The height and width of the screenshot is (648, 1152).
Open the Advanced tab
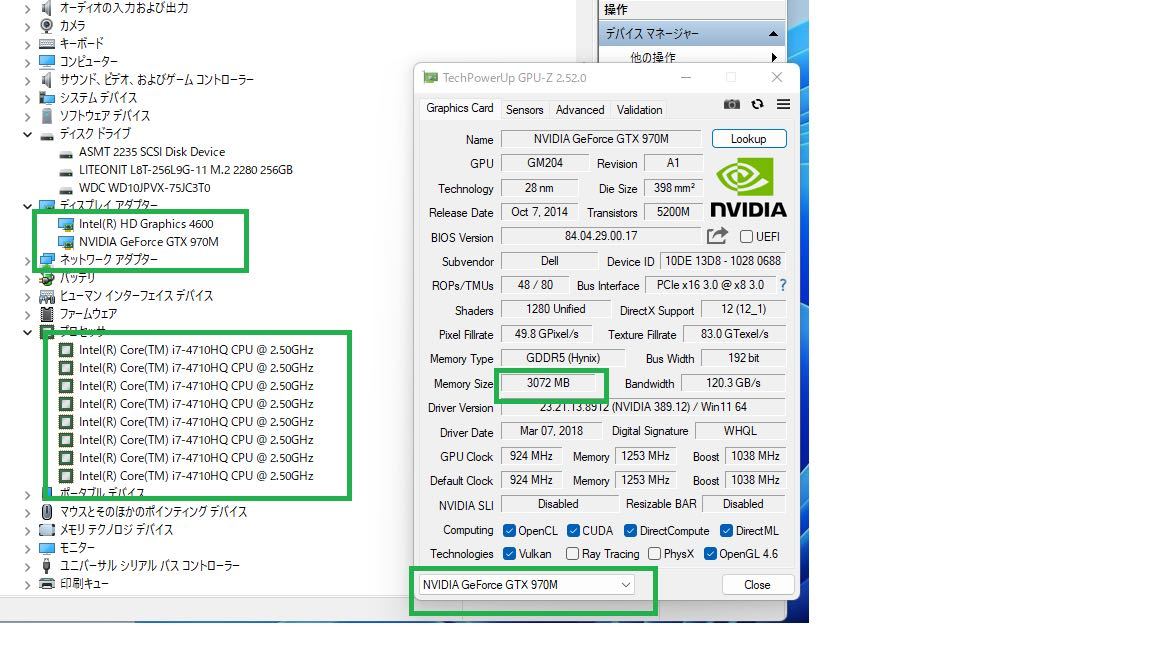[x=580, y=110]
